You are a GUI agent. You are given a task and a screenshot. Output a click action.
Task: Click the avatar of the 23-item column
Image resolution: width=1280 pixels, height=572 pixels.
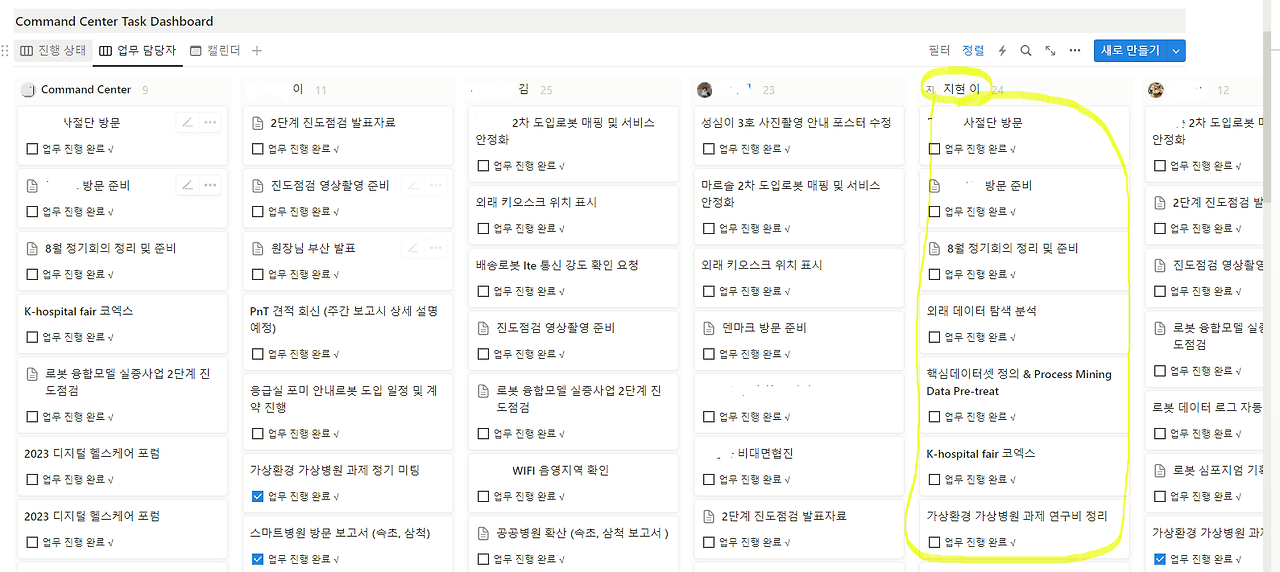(x=705, y=90)
